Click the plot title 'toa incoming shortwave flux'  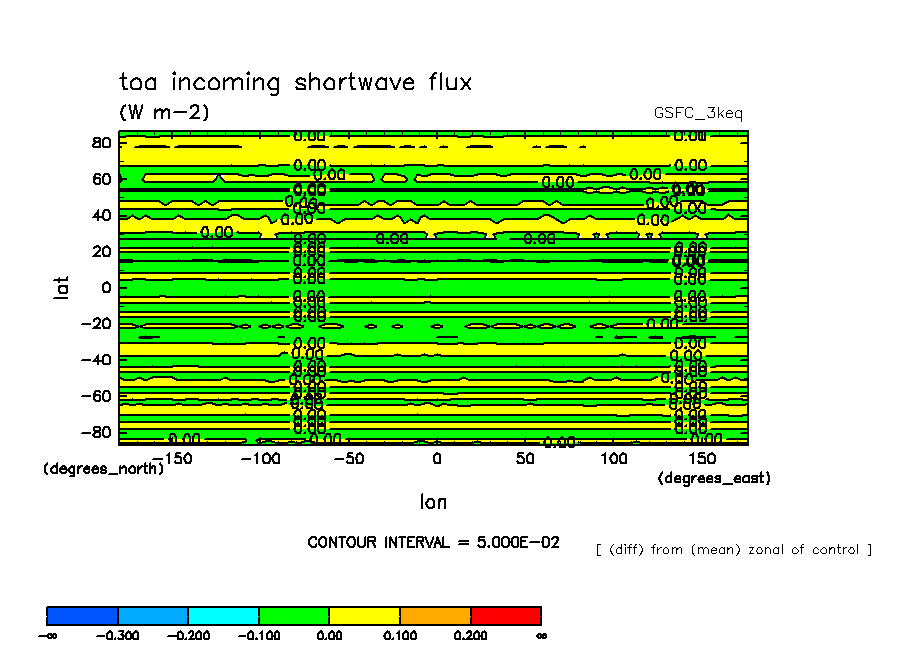(296, 82)
